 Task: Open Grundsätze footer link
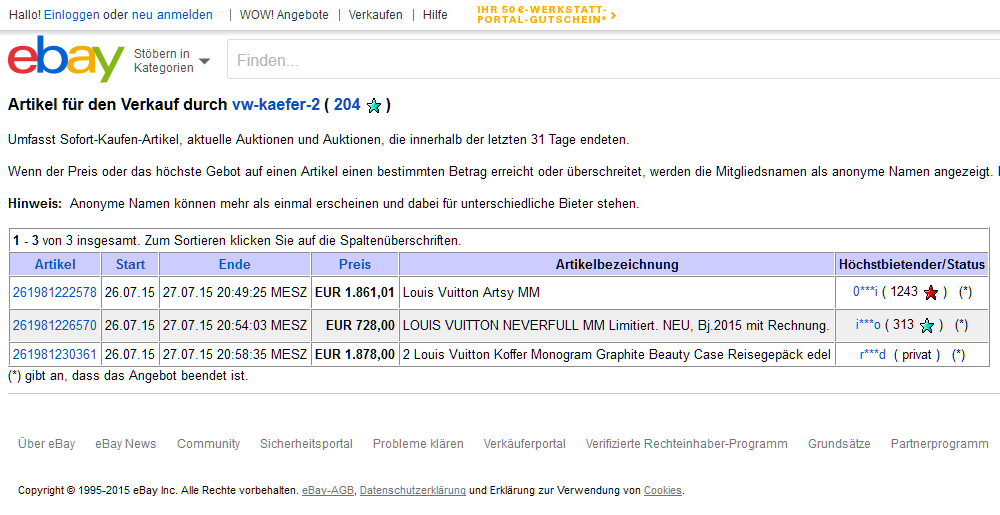tap(839, 444)
